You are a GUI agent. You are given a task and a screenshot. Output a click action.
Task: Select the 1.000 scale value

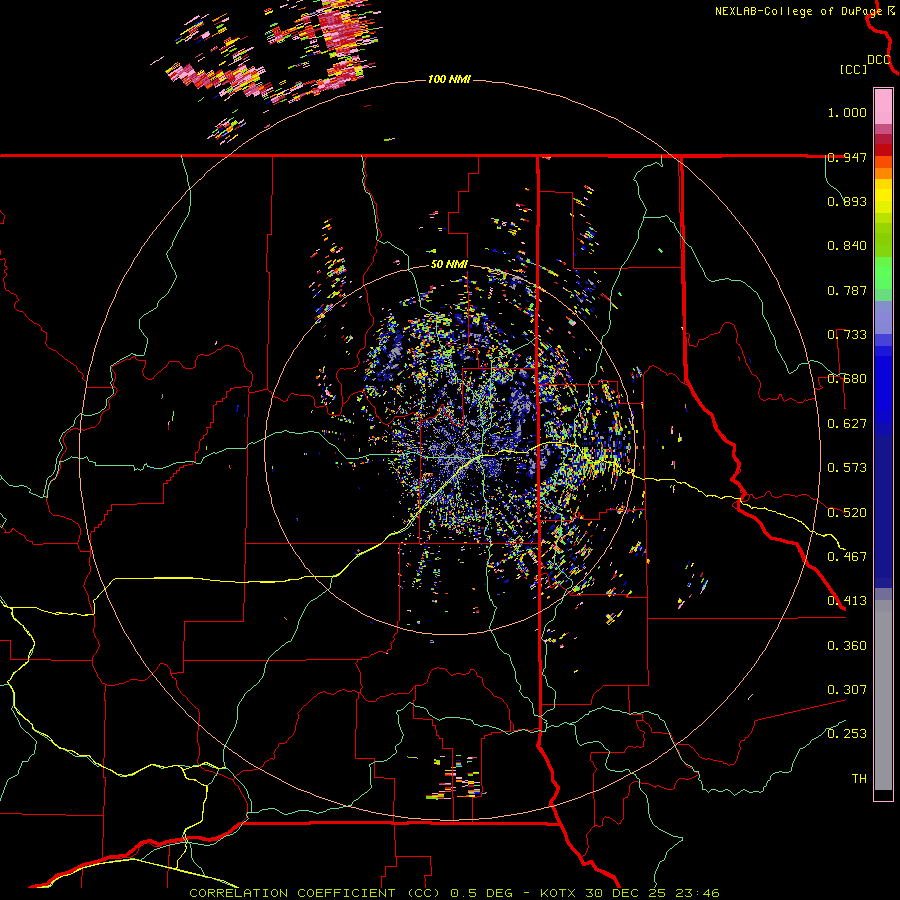(847, 112)
